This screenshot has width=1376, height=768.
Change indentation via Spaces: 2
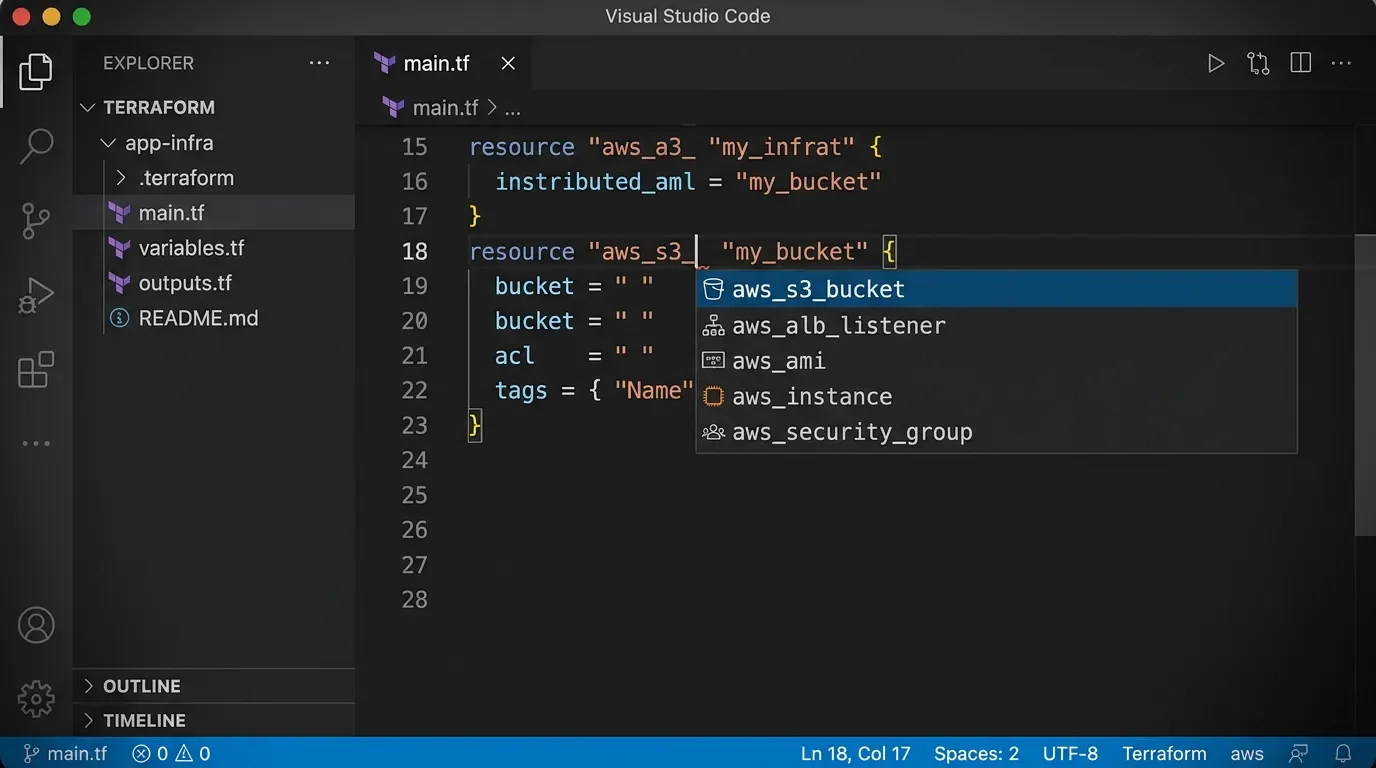pyautogui.click(x=976, y=754)
